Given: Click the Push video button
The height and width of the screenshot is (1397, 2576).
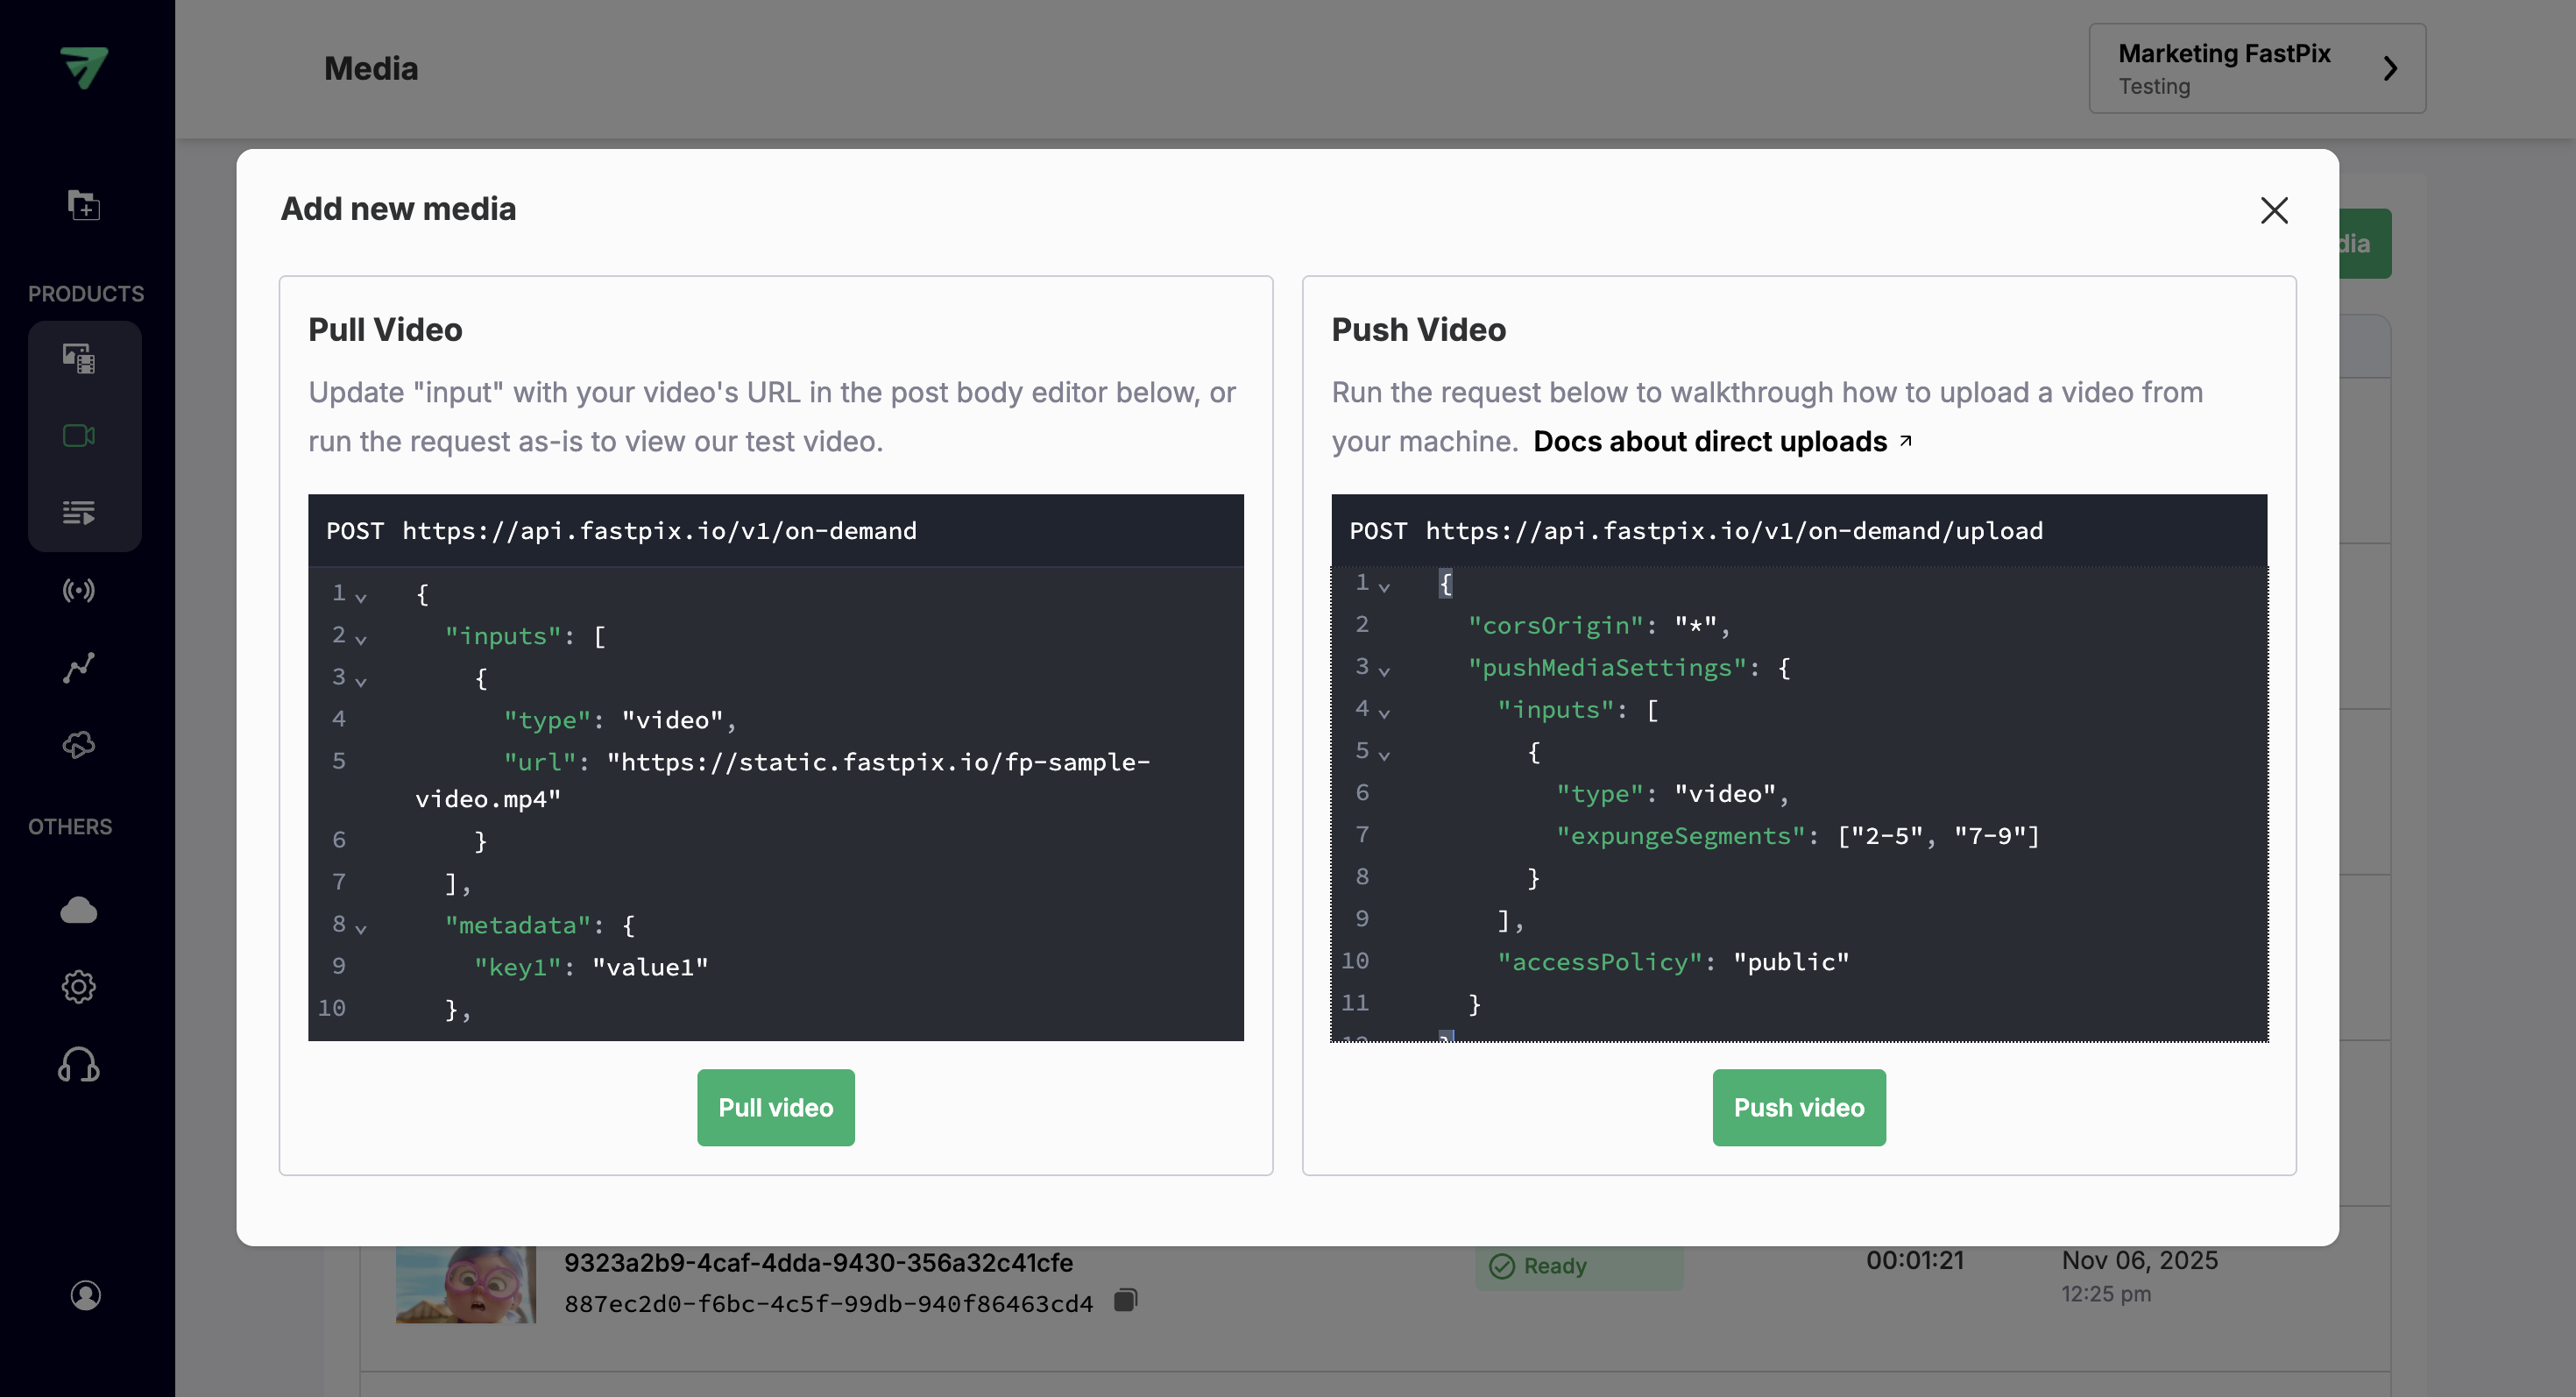Looking at the screenshot, I should point(1798,1107).
